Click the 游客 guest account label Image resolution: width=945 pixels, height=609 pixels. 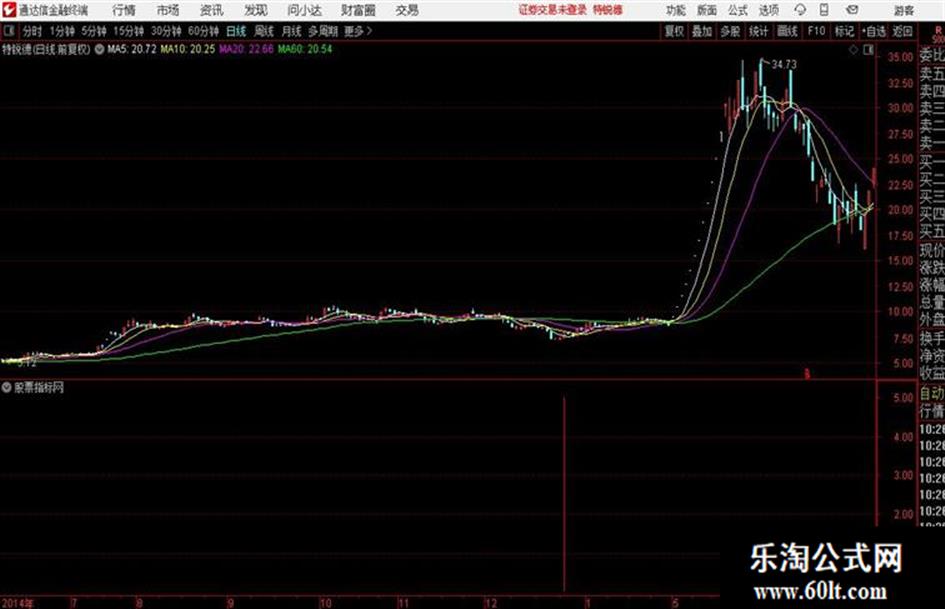903,10
